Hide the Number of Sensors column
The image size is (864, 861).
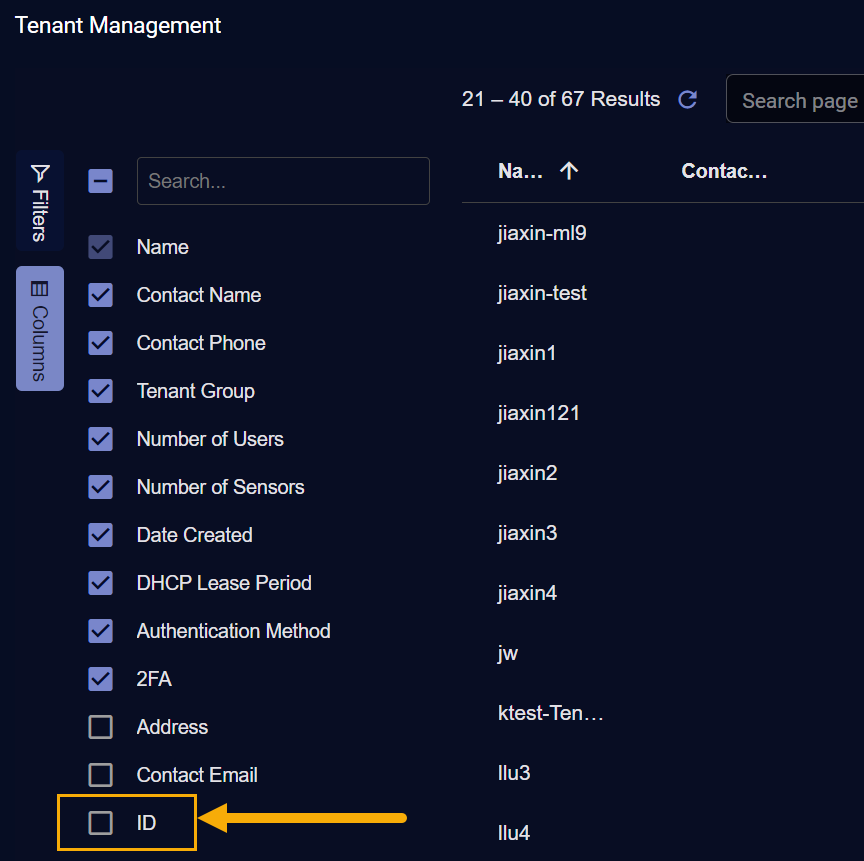coord(100,487)
